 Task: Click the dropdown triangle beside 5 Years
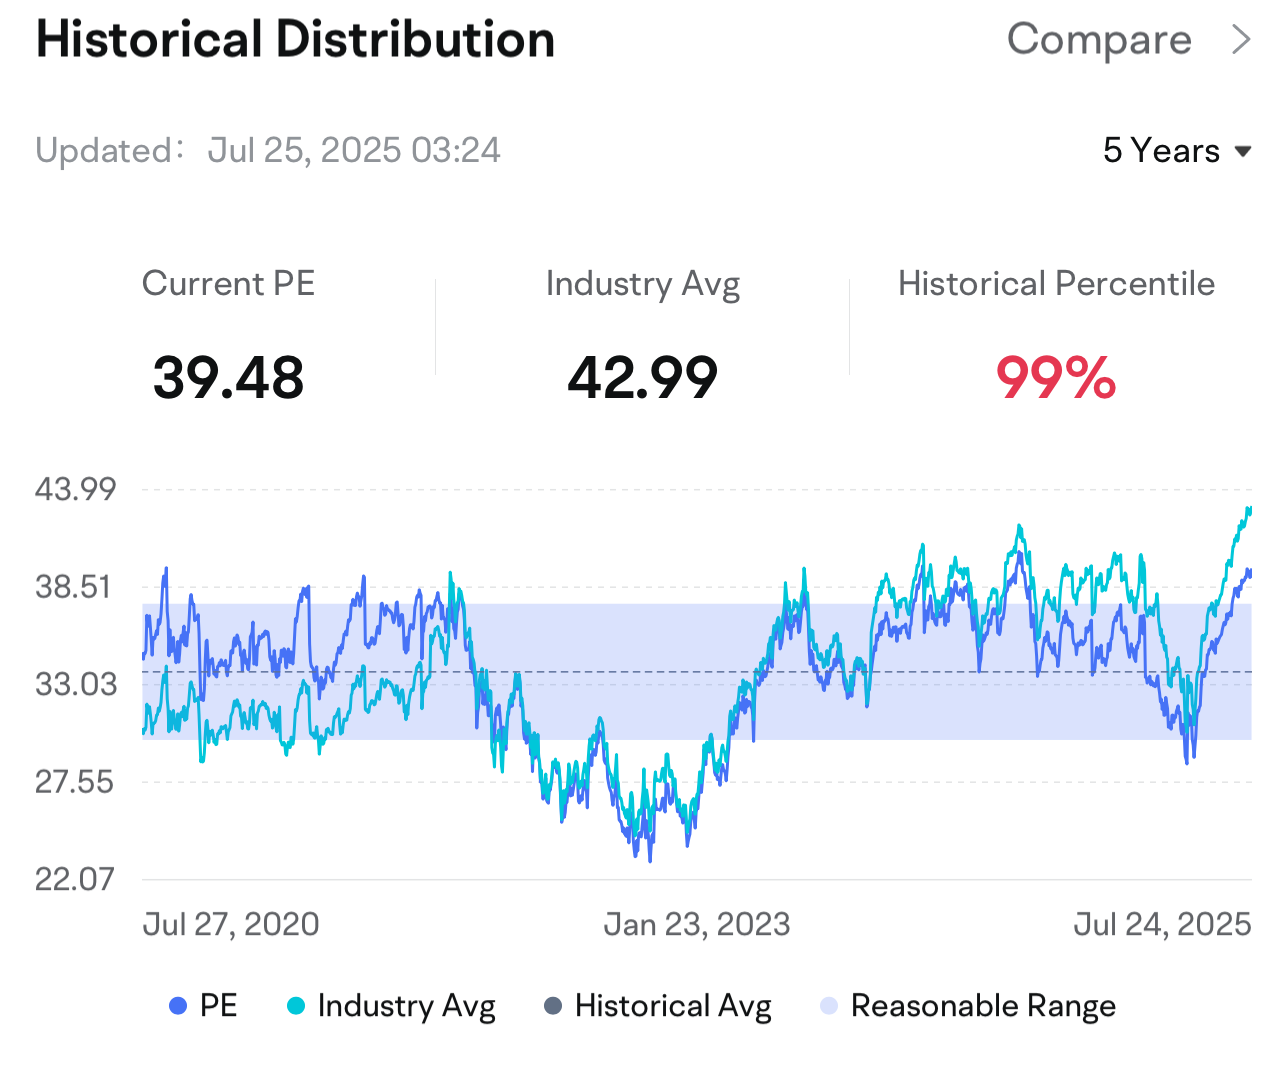coord(1243,152)
